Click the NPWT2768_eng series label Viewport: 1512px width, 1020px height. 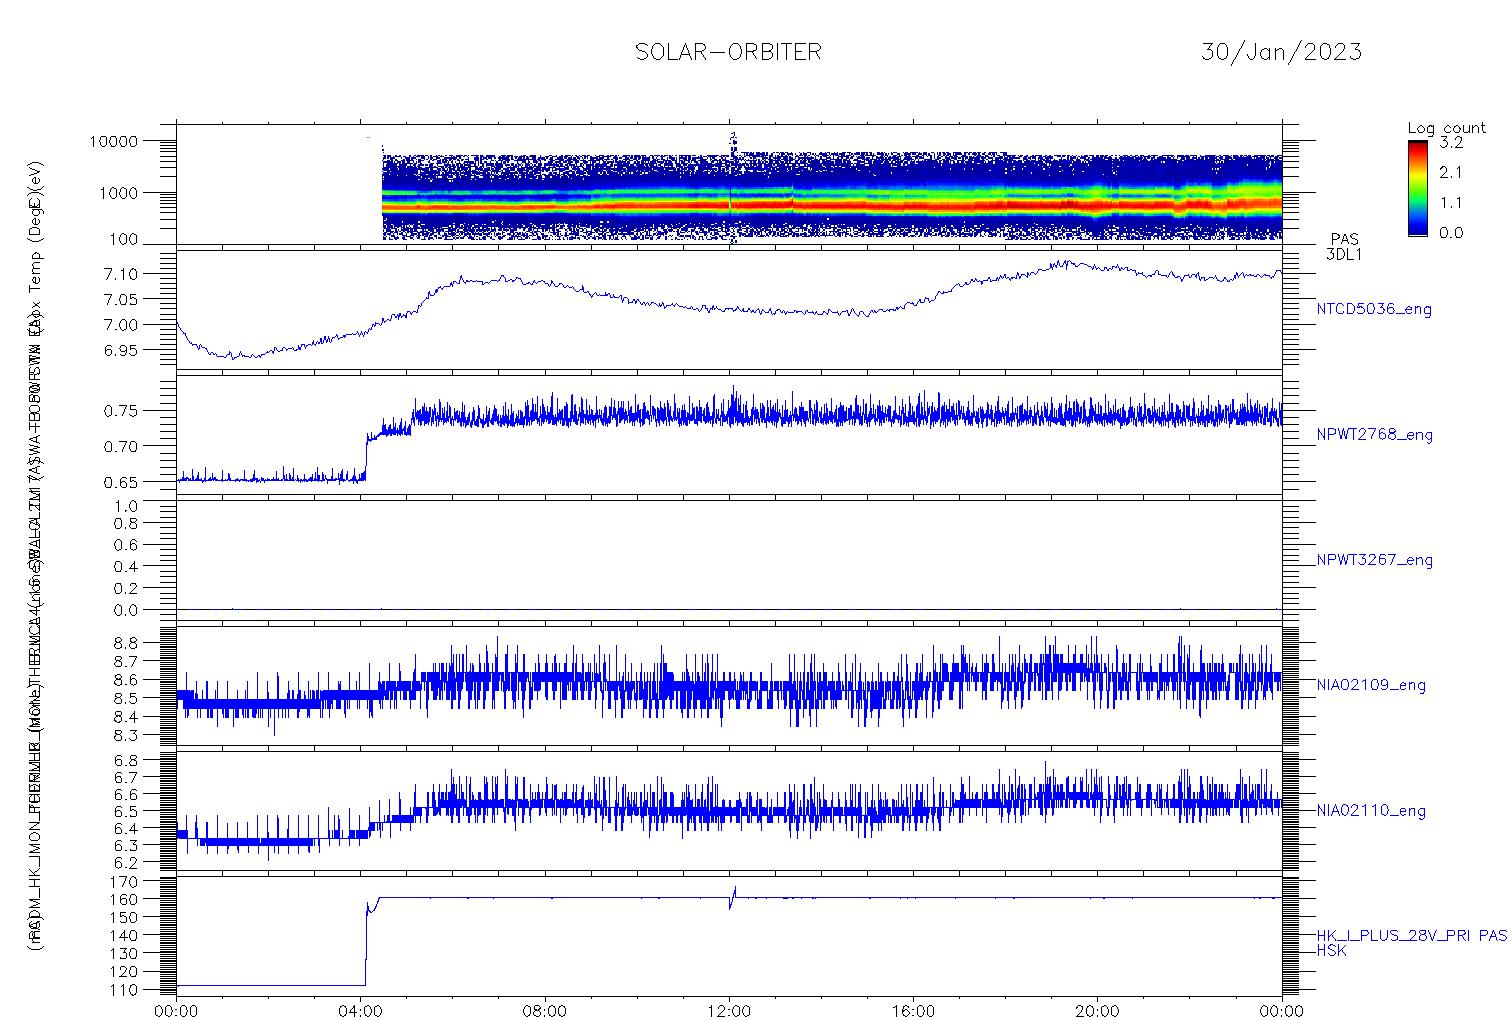coord(1374,435)
